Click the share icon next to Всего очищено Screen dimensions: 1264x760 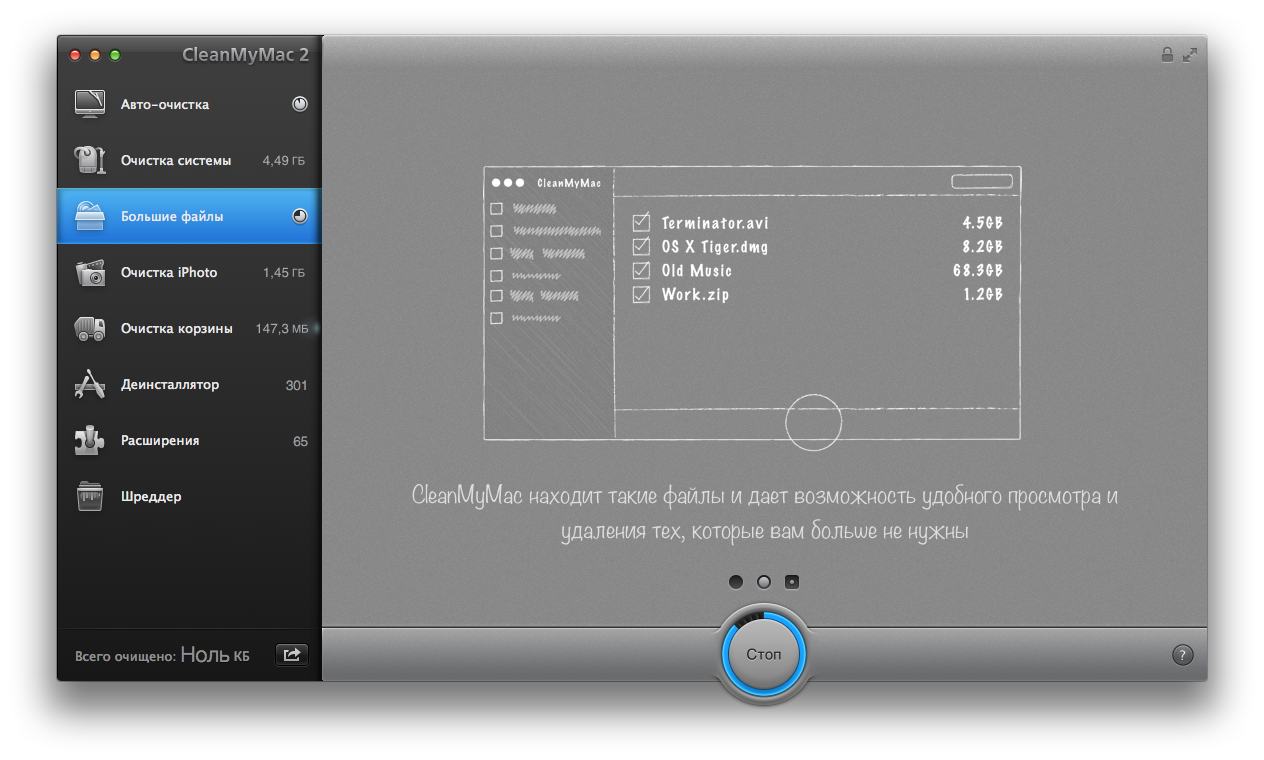tap(292, 655)
